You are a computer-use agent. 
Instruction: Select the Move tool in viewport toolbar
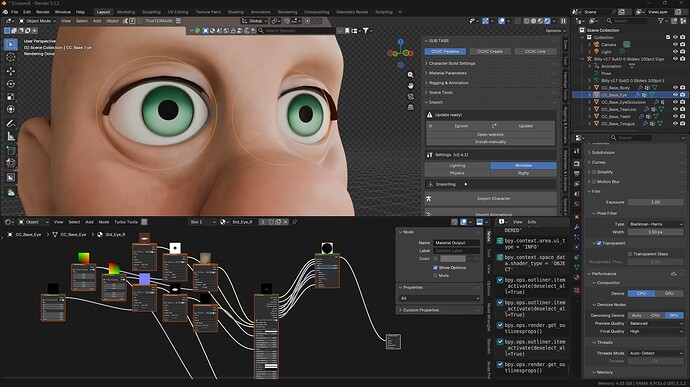tap(11, 70)
